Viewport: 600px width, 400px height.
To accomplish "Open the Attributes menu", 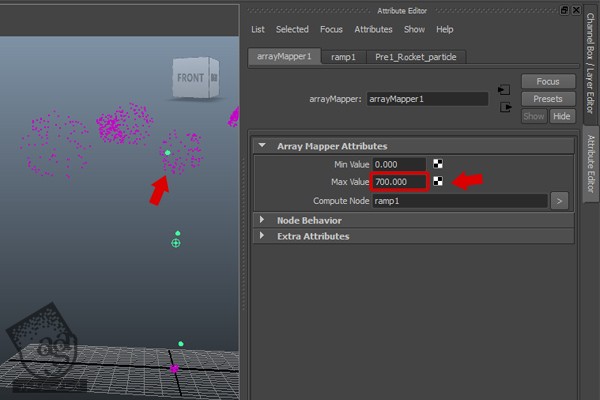I will 373,30.
